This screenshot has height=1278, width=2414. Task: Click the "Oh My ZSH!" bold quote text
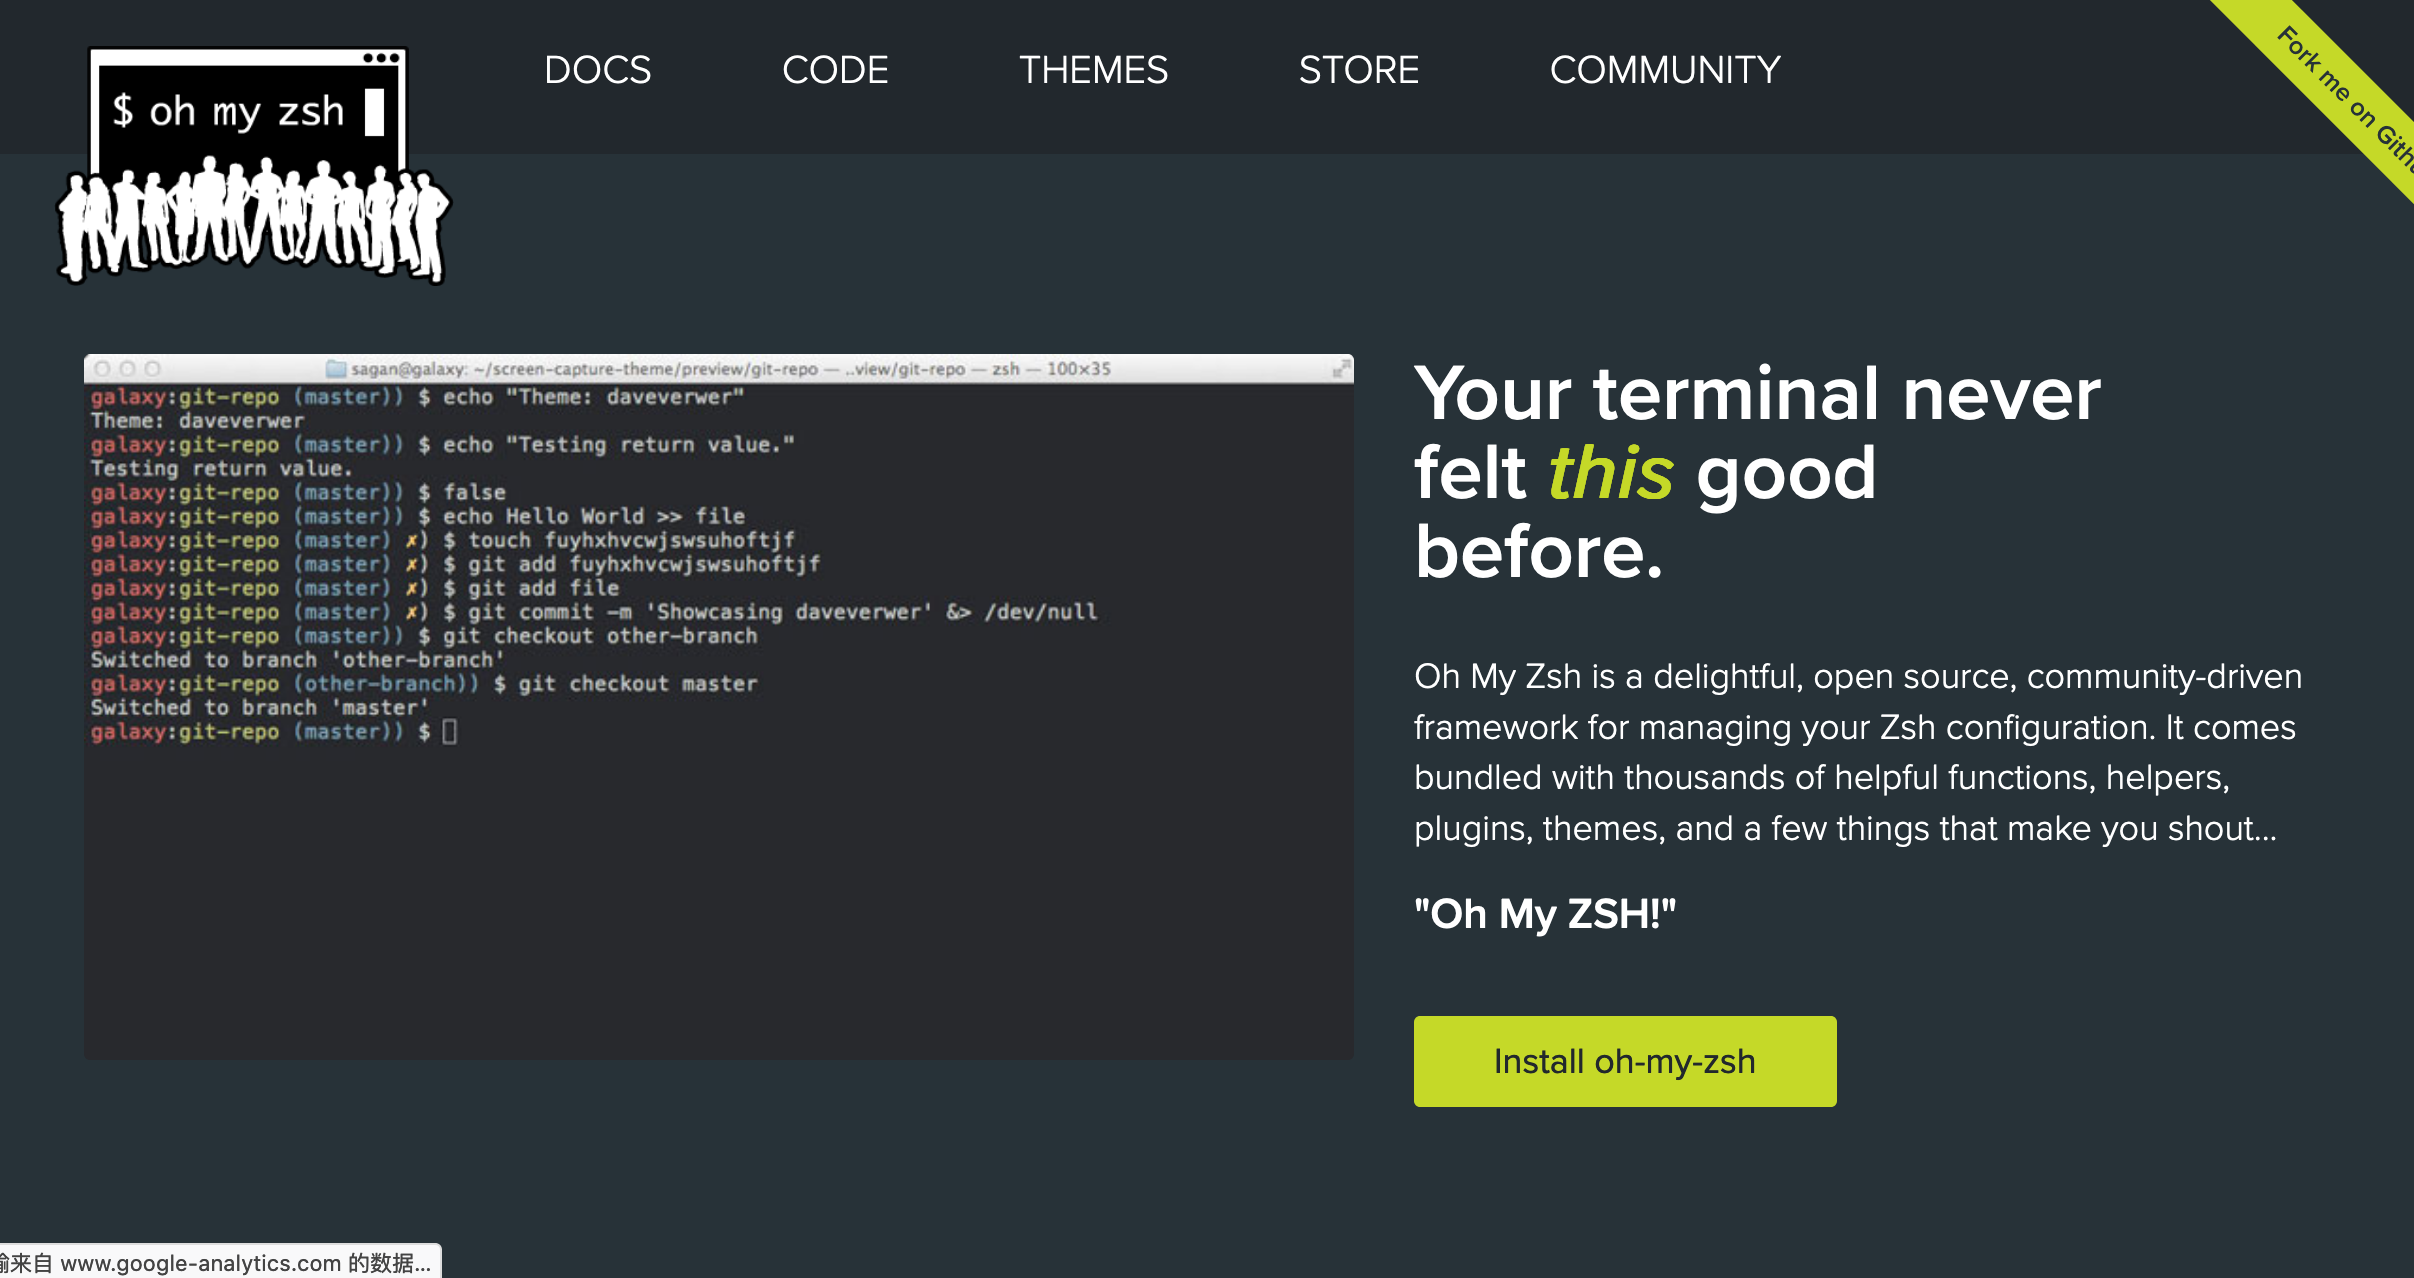(1544, 913)
